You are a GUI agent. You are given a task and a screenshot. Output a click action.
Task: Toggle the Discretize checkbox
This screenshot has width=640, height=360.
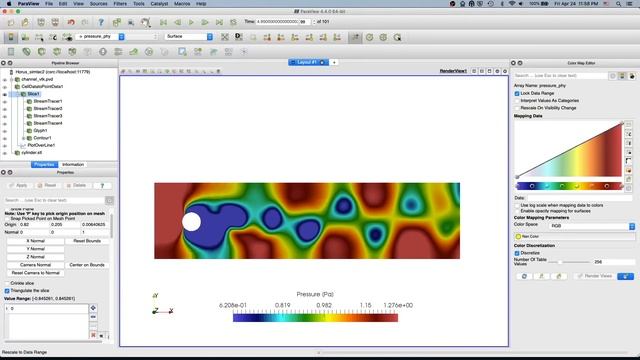pyautogui.click(x=517, y=253)
